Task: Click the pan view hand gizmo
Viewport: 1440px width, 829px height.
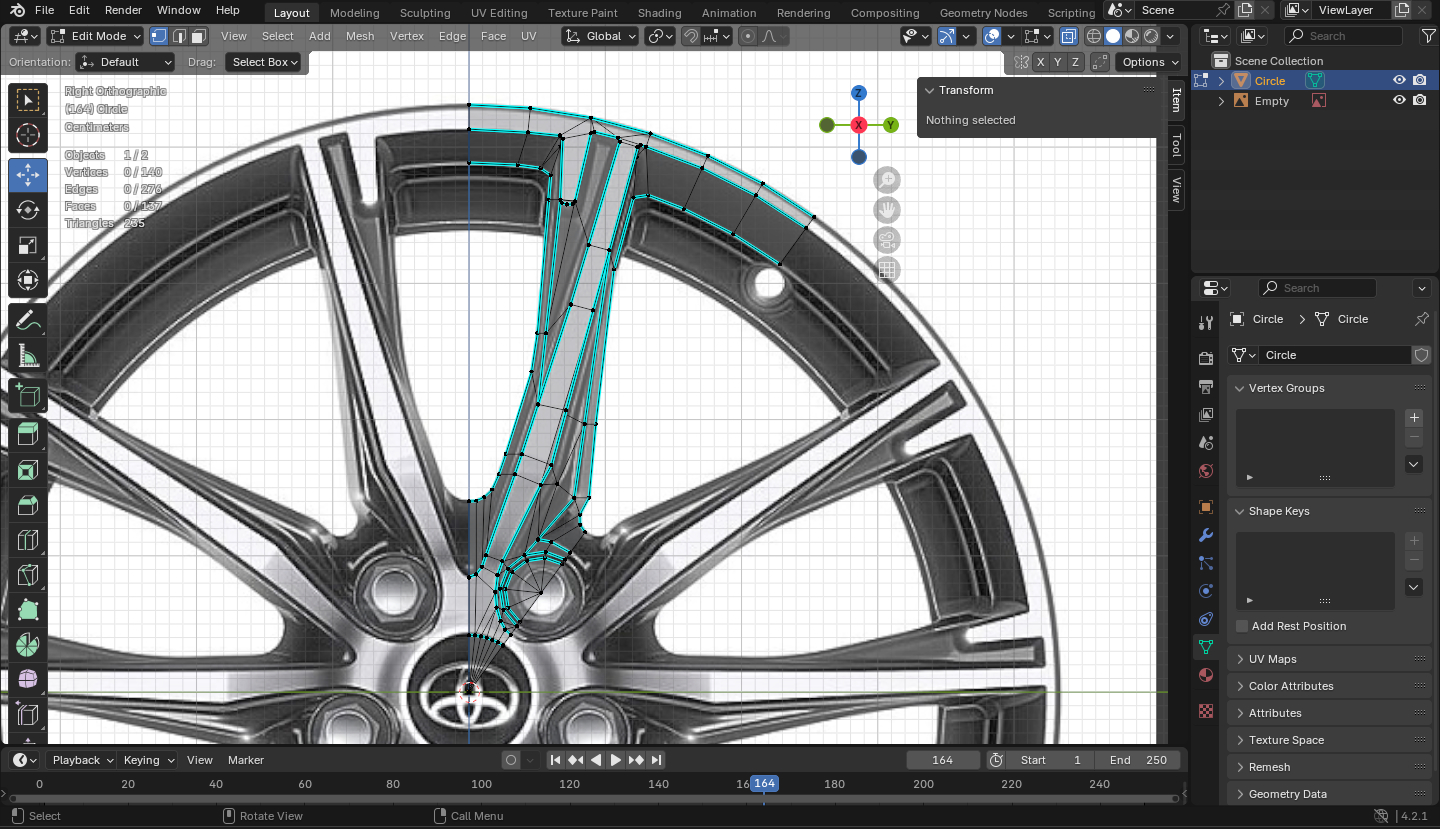Action: click(x=886, y=210)
